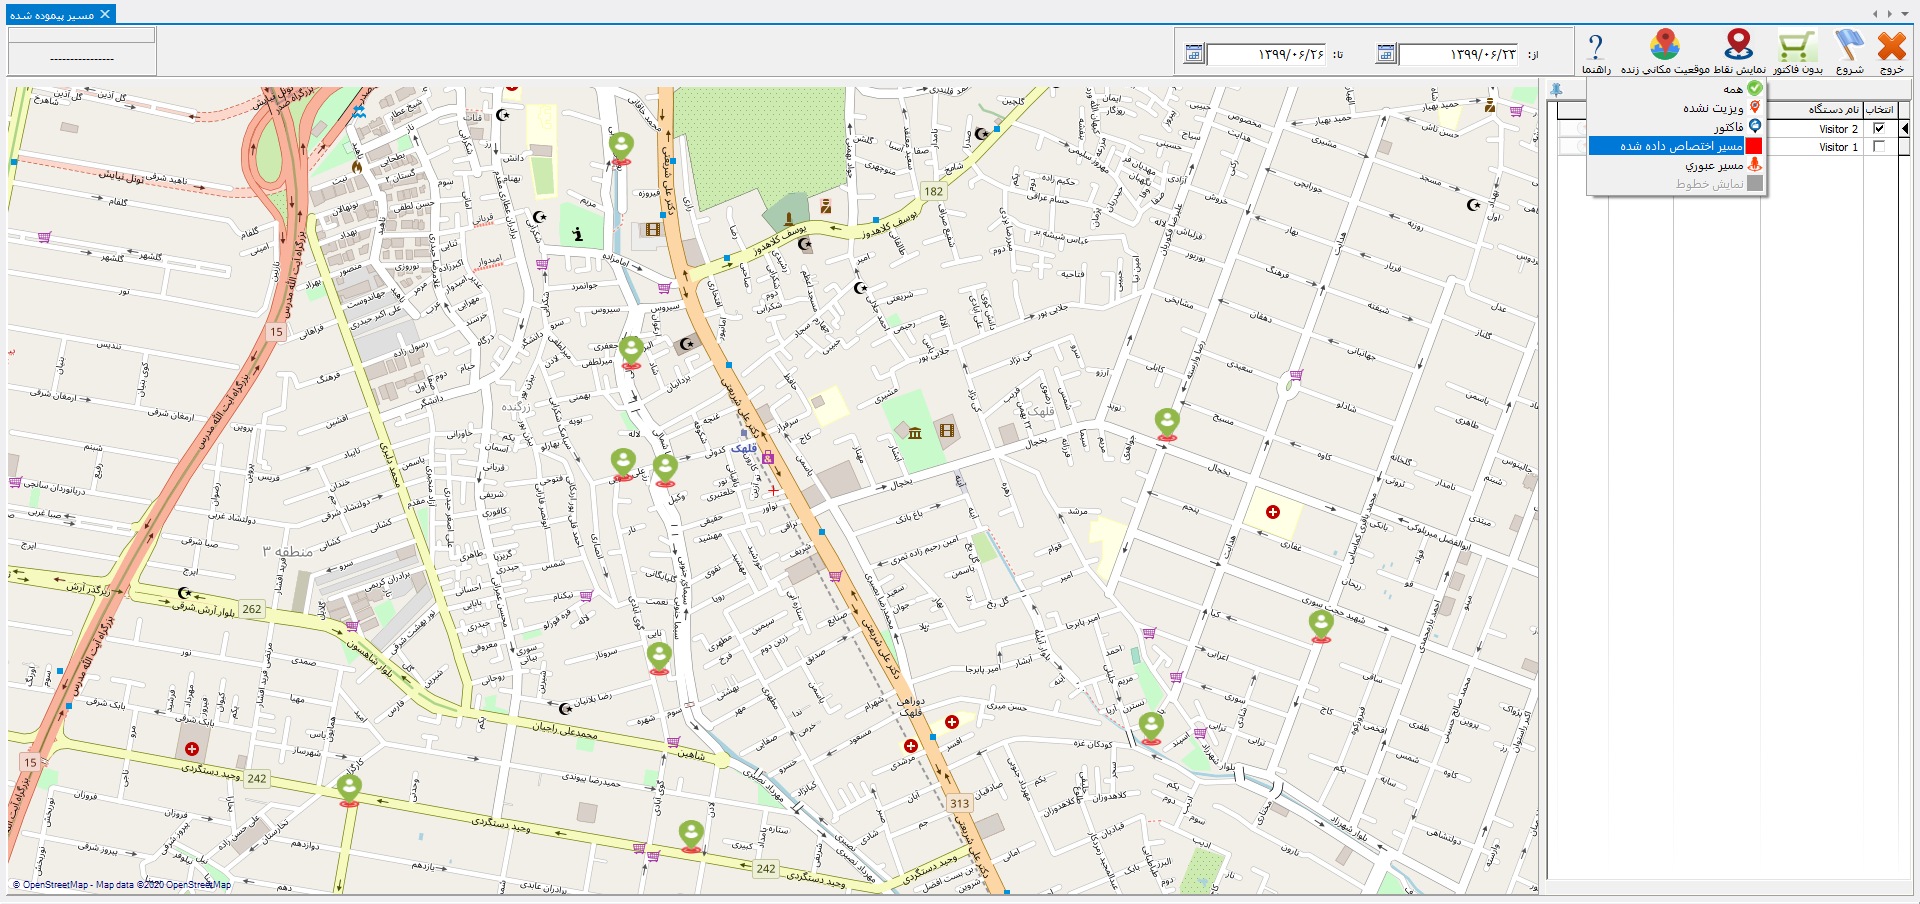Select 'مسیر عبوری' in the popup menu
1920x904 pixels.
click(1713, 165)
